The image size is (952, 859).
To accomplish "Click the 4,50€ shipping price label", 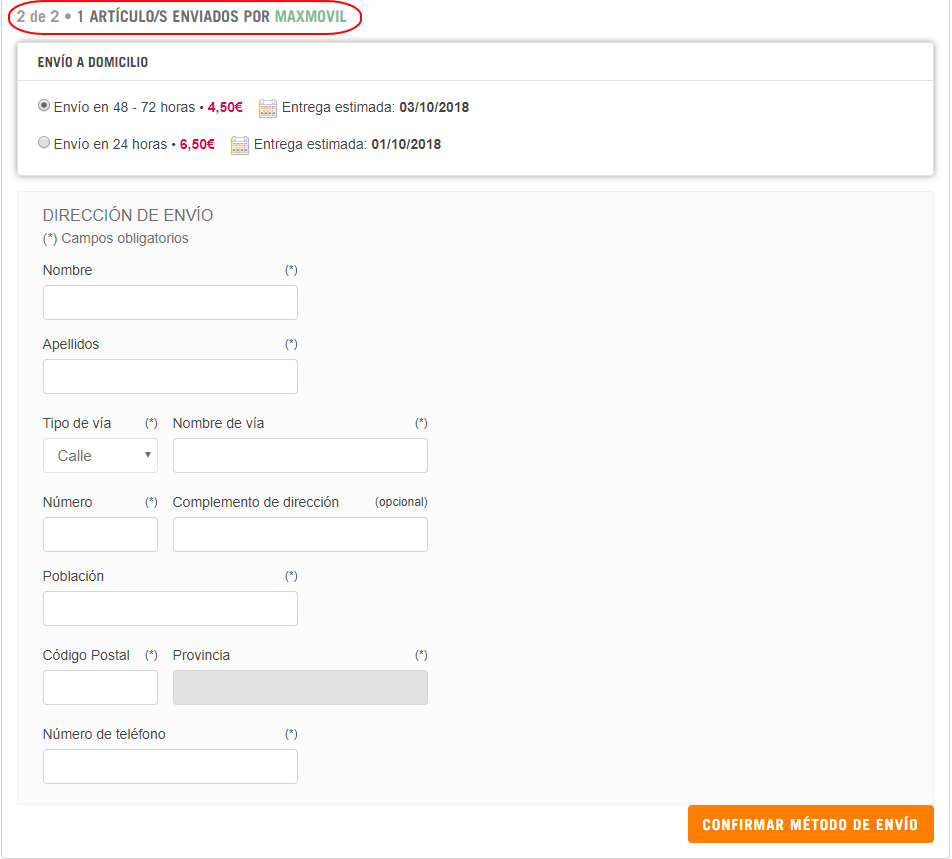I will point(225,107).
